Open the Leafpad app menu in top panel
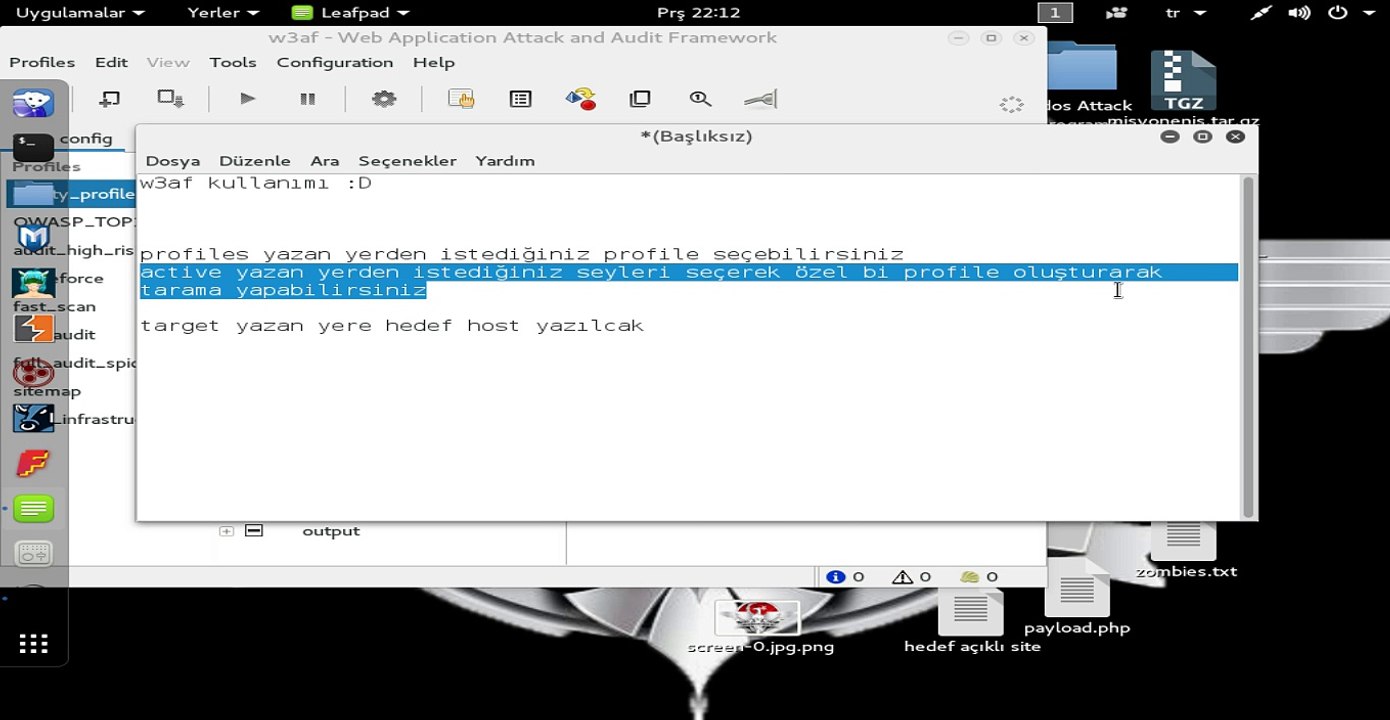 [x=350, y=13]
